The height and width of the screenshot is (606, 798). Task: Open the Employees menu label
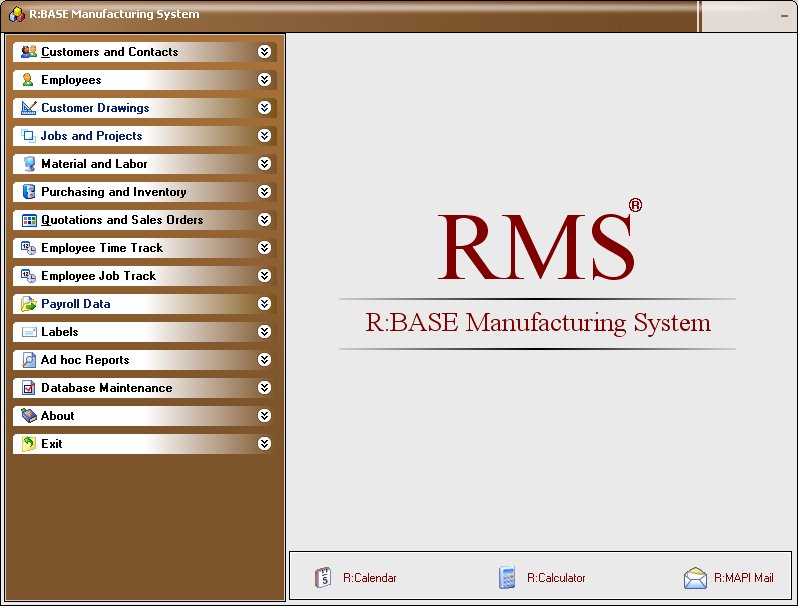pos(71,80)
